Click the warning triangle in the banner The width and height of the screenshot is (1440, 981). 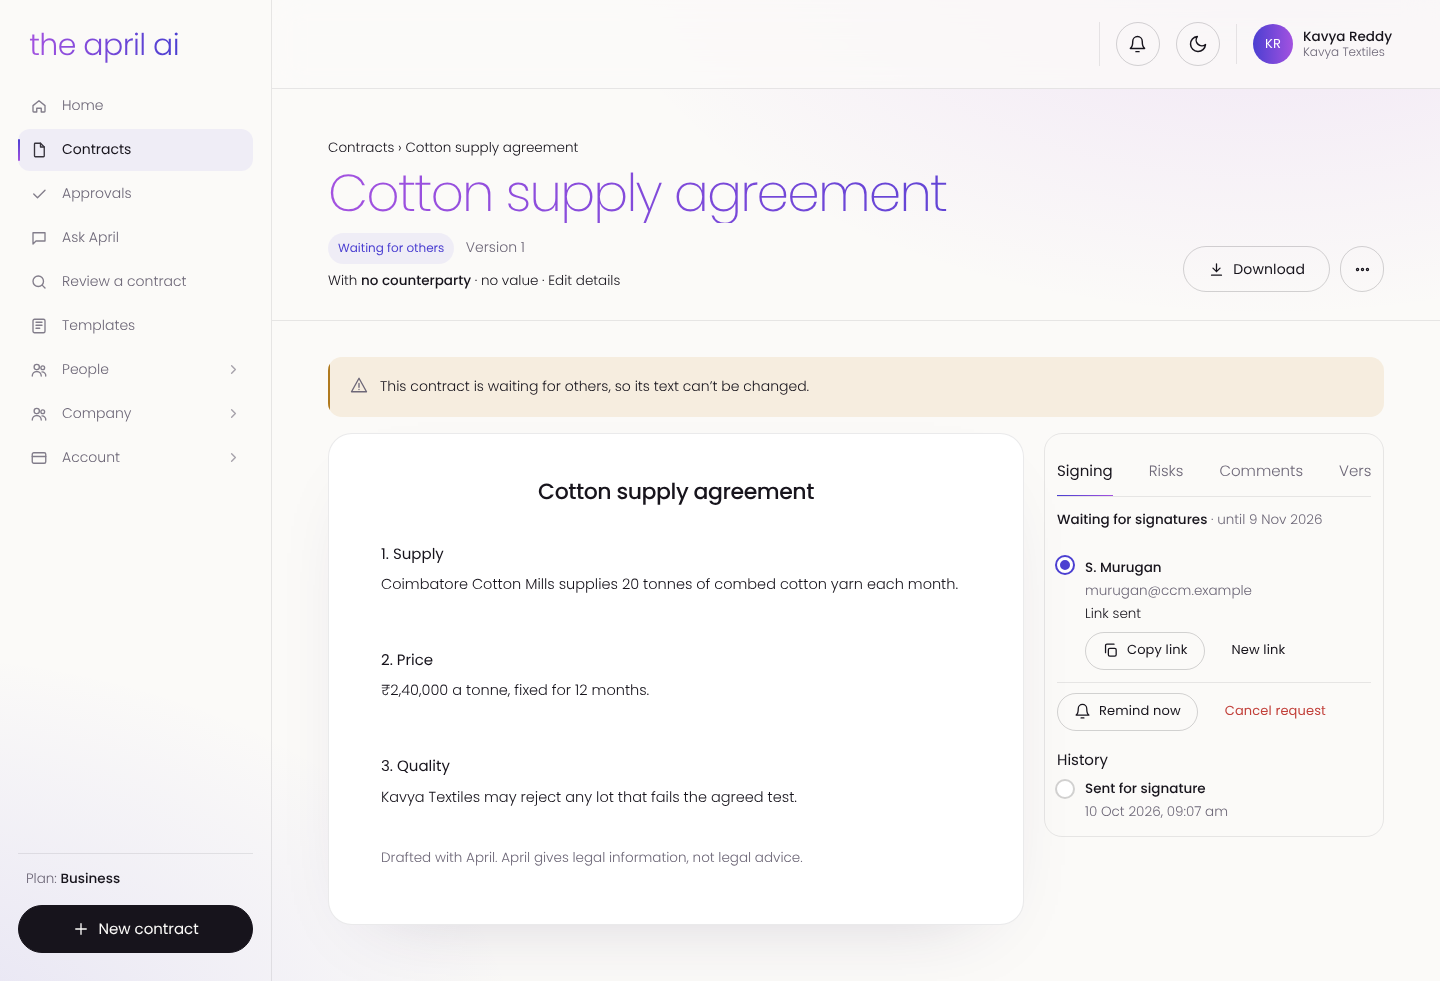359,386
